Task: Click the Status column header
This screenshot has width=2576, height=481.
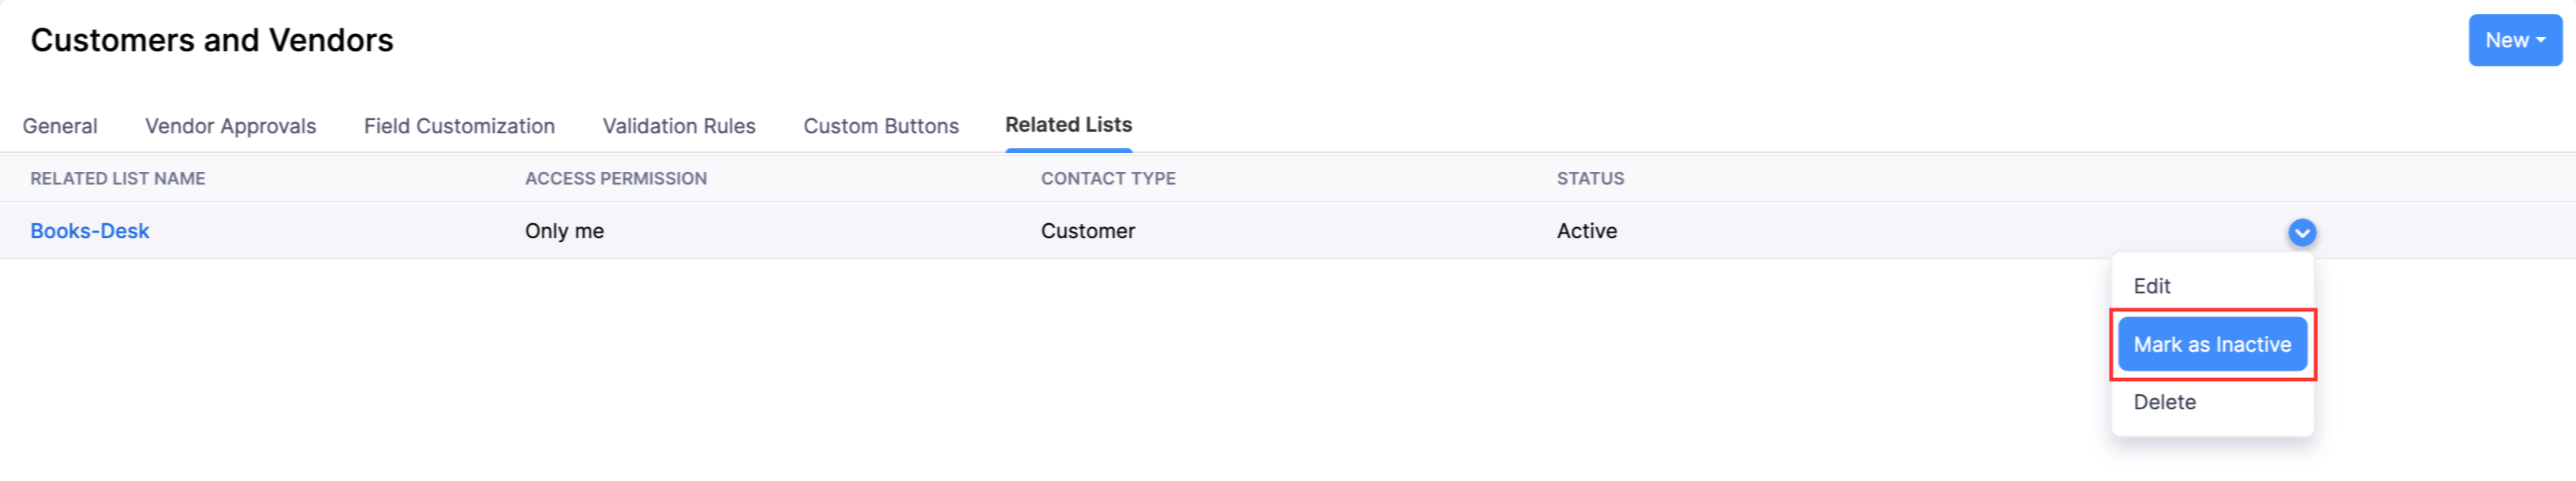Action: pos(1591,178)
